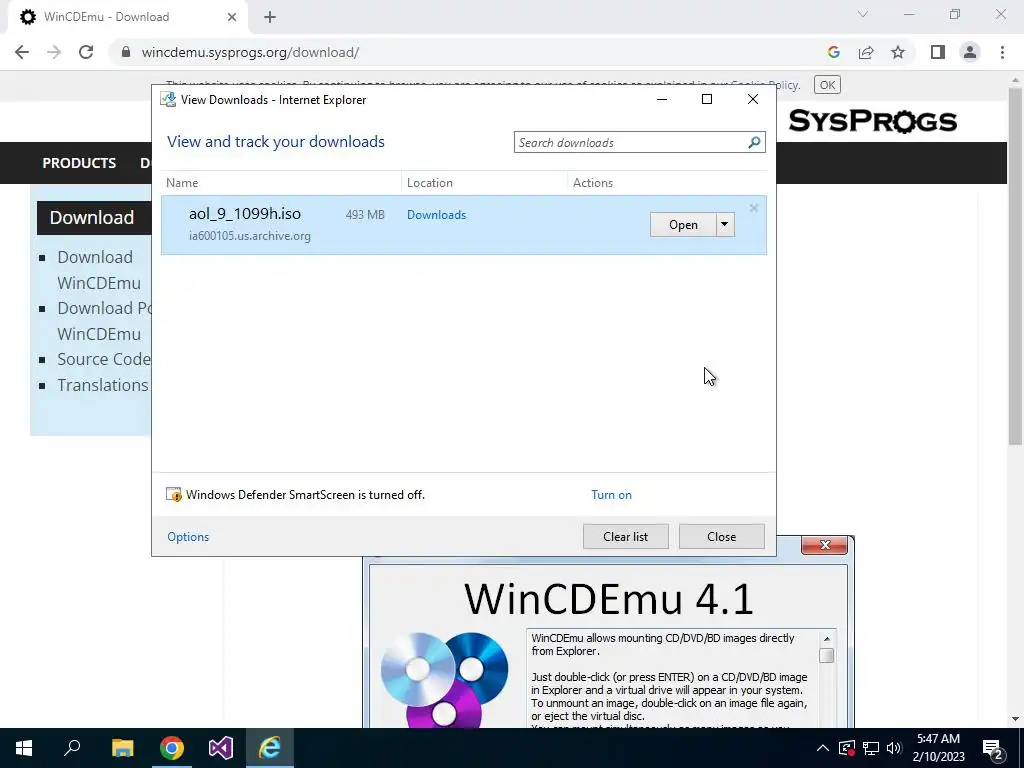Open the Chrome side panel
Image resolution: width=1024 pixels, height=768 pixels.
click(938, 52)
